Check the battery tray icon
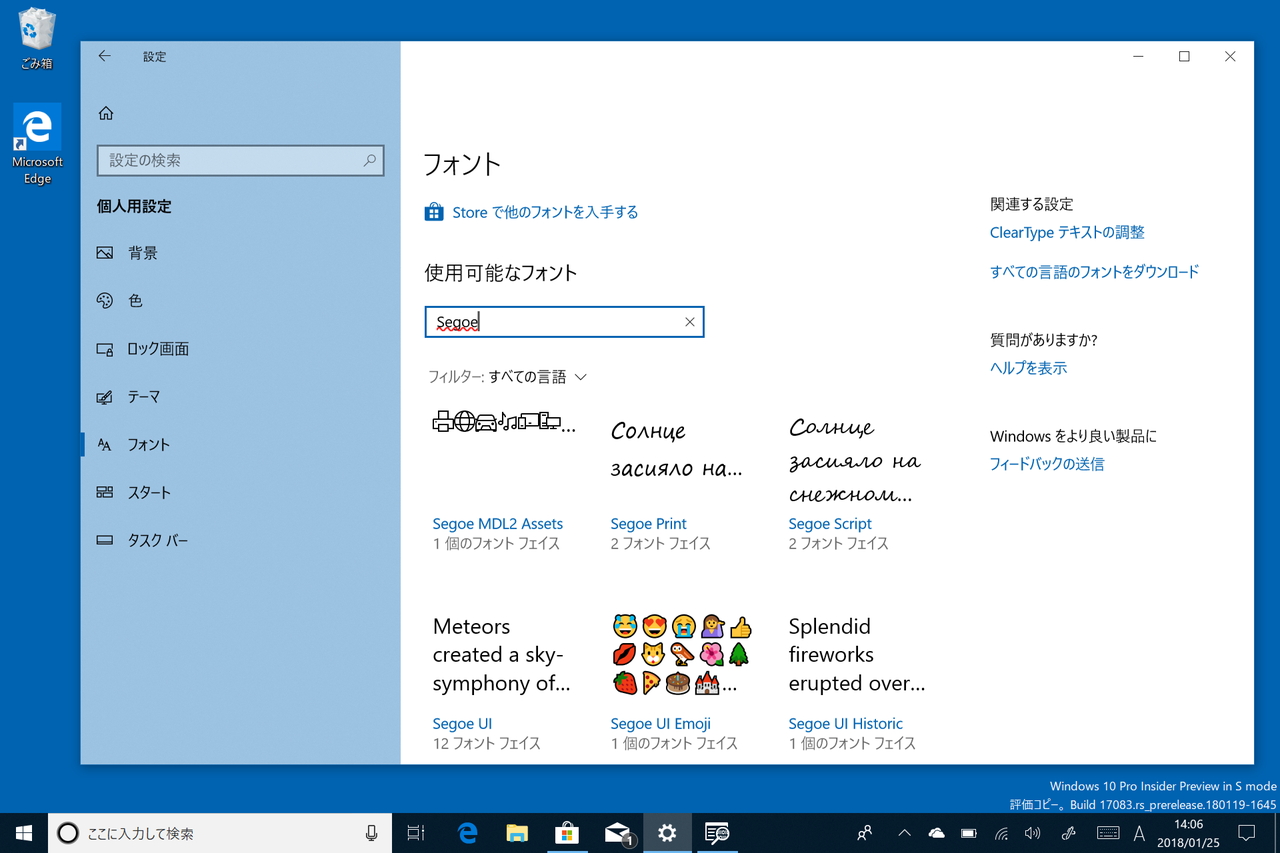Screen dimensions: 1280x853 point(968,833)
